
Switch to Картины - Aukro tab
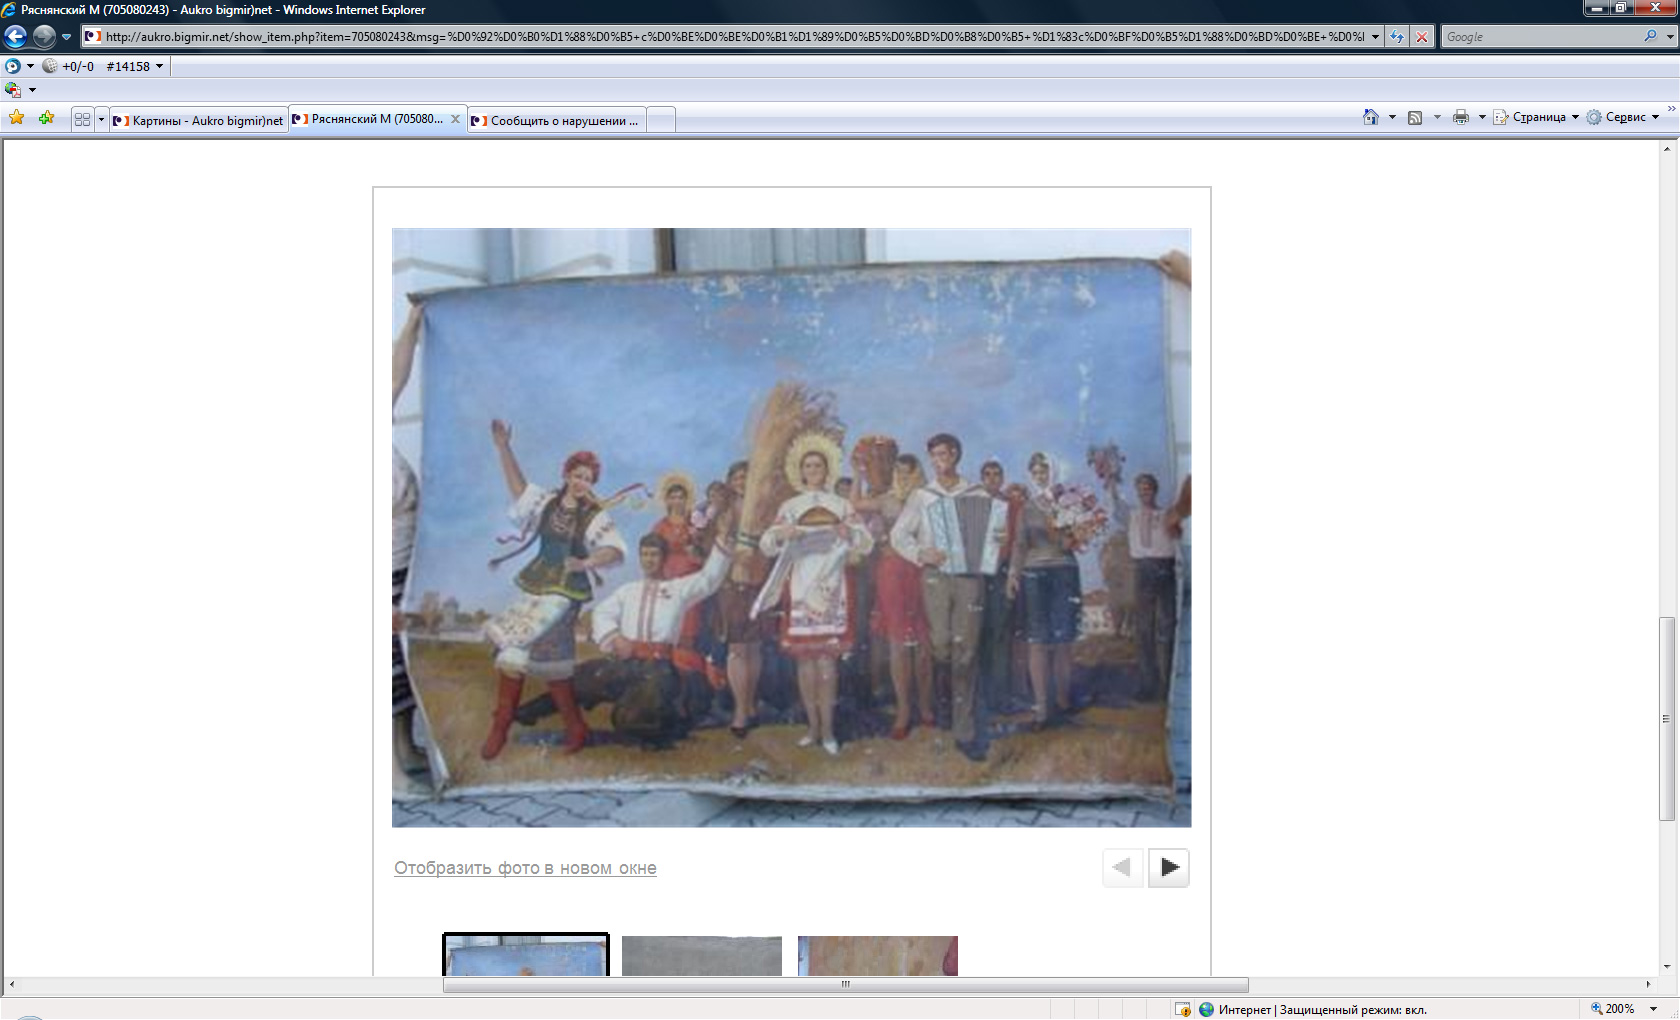(198, 120)
